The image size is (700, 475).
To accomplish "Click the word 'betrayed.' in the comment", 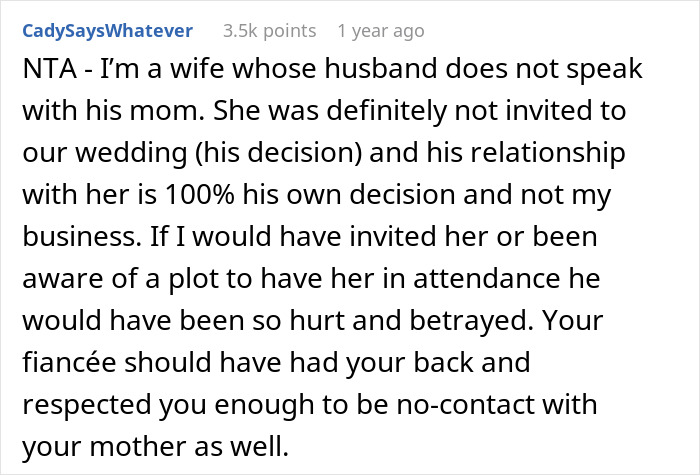I will (x=471, y=321).
